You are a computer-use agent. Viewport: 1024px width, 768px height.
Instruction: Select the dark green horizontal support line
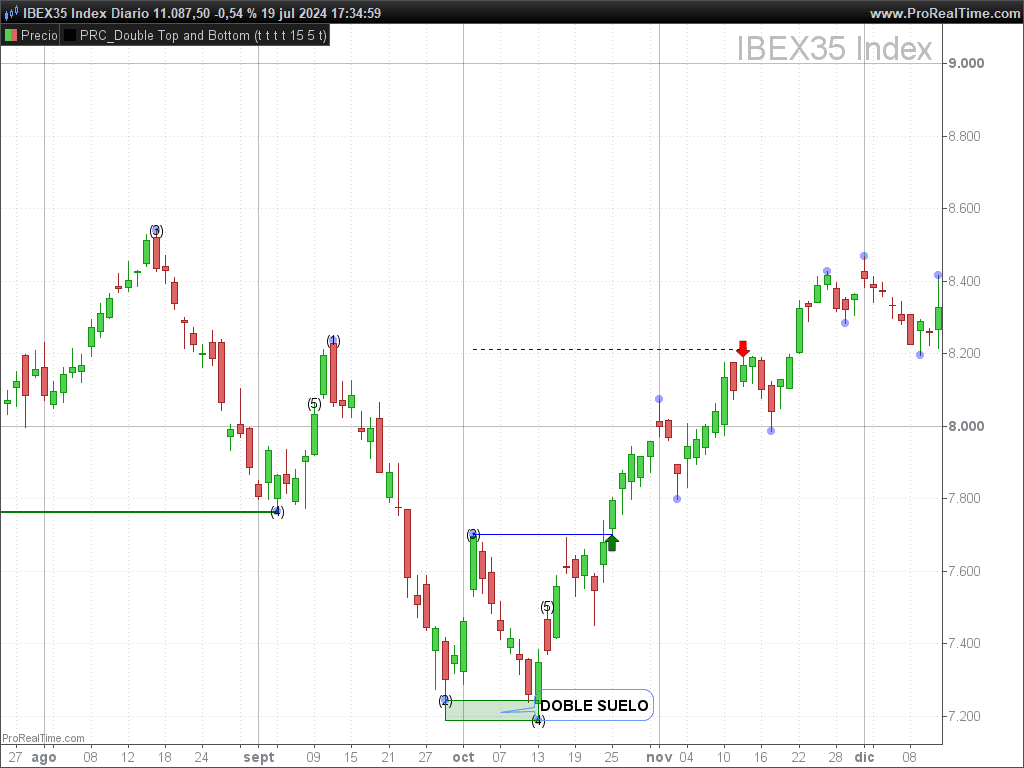(136, 511)
